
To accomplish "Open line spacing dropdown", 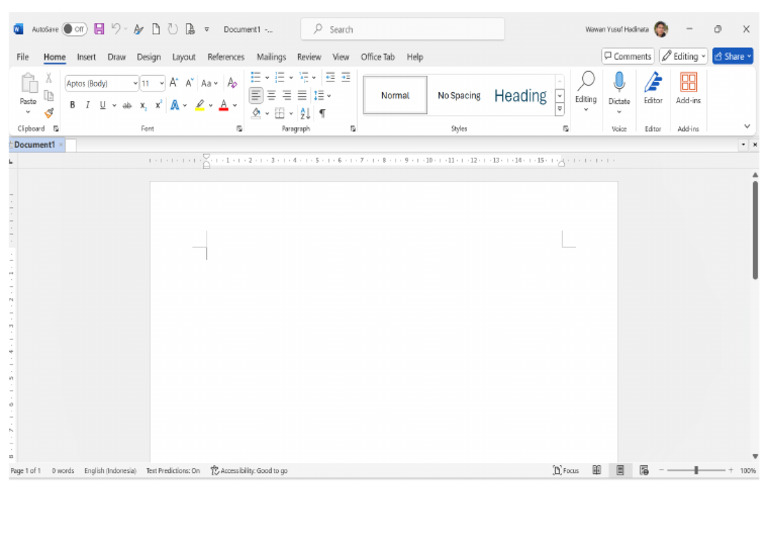I will click(323, 95).
